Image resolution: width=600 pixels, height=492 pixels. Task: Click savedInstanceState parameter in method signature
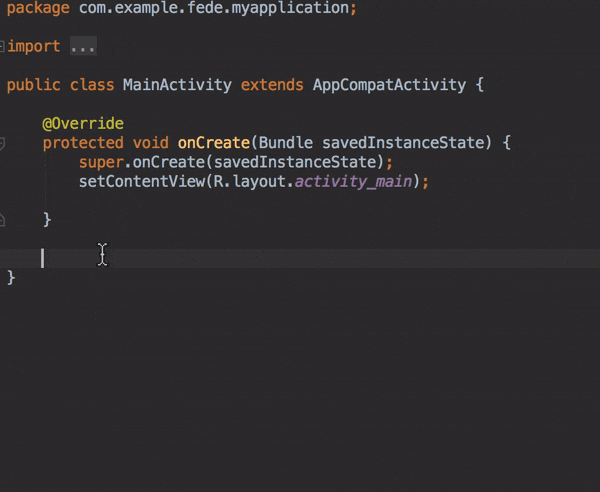pyautogui.click(x=403, y=143)
